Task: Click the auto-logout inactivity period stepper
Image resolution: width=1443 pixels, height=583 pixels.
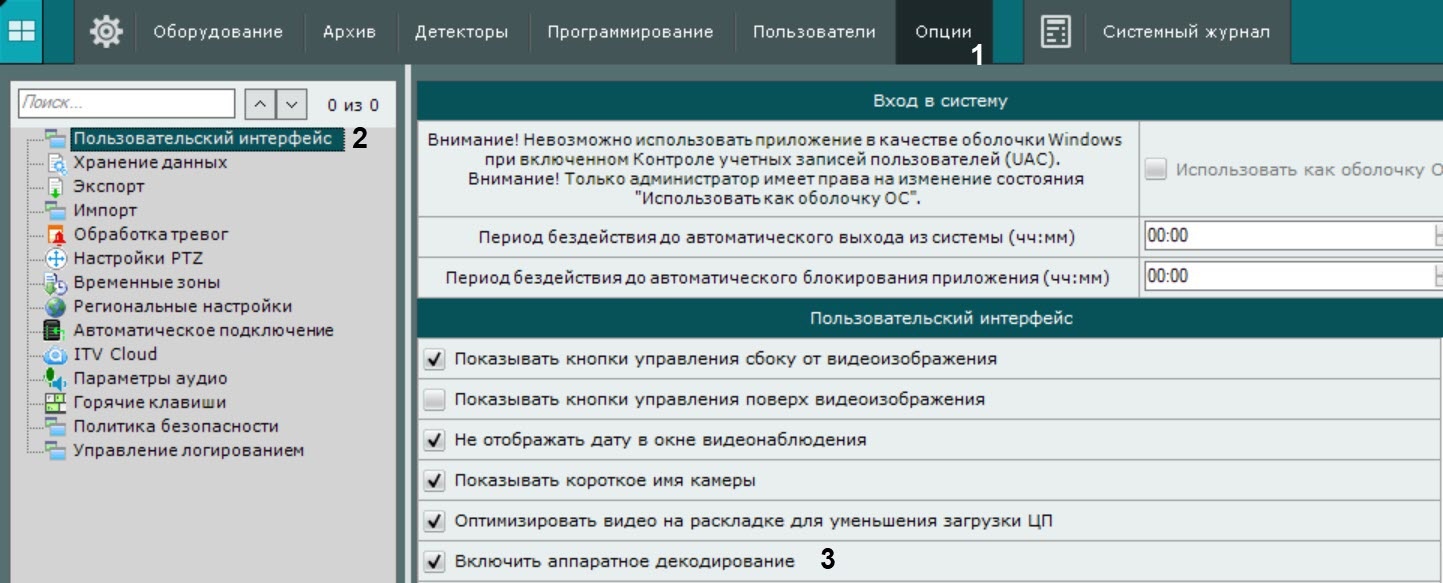Action: click(1438, 236)
